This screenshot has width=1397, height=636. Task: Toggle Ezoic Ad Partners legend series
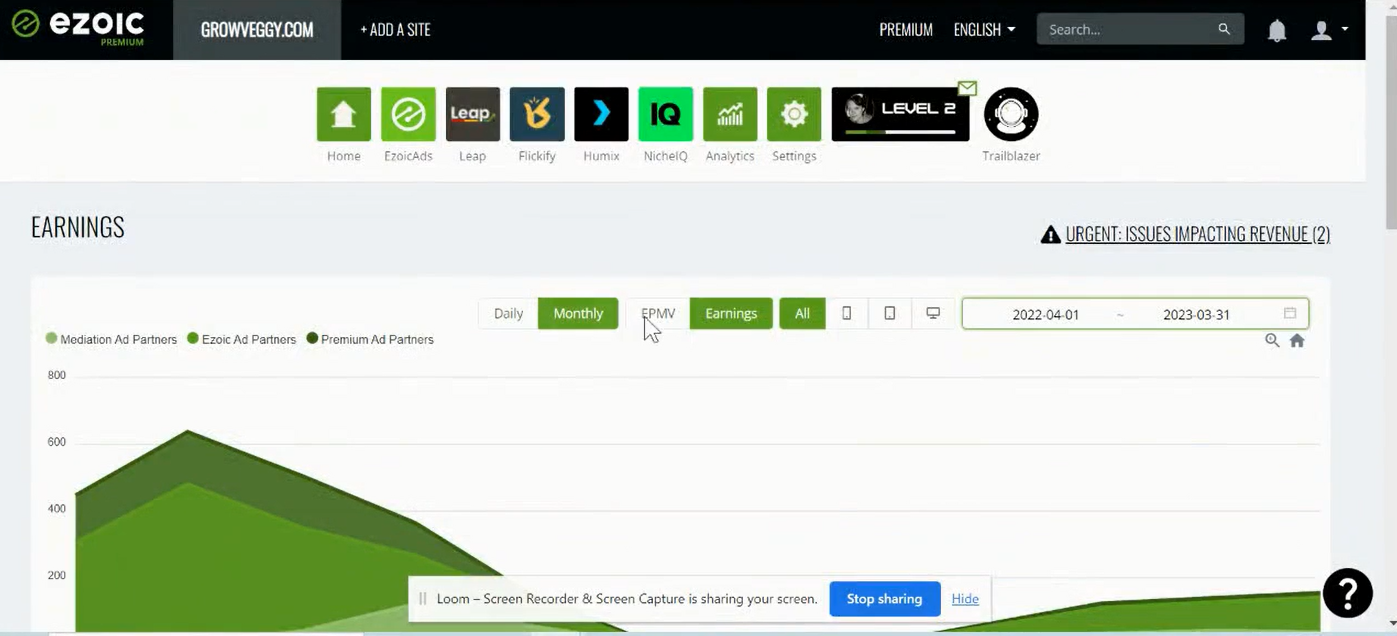241,339
